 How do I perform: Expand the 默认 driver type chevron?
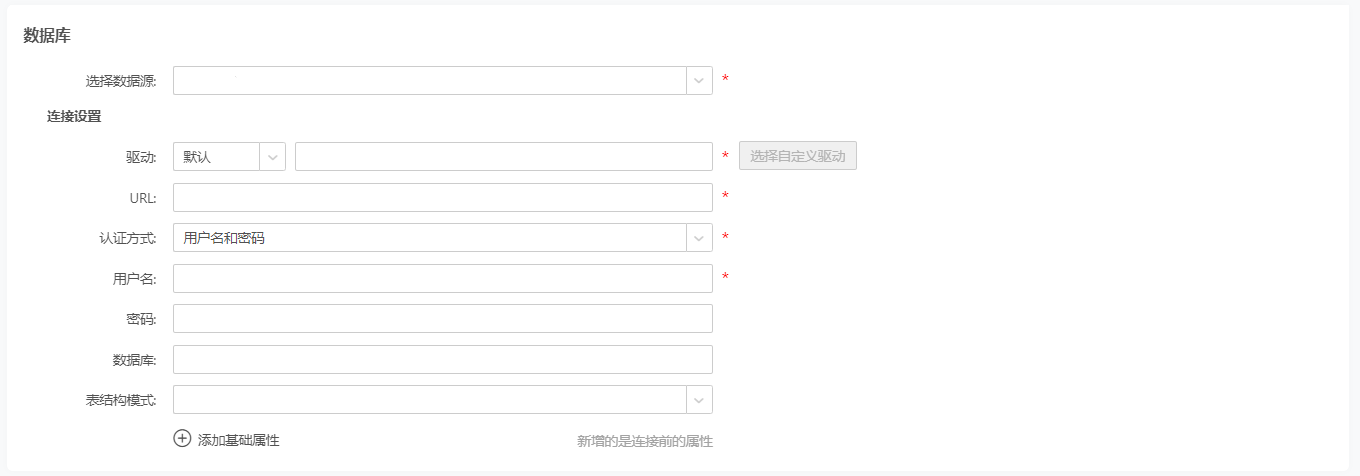(272, 157)
